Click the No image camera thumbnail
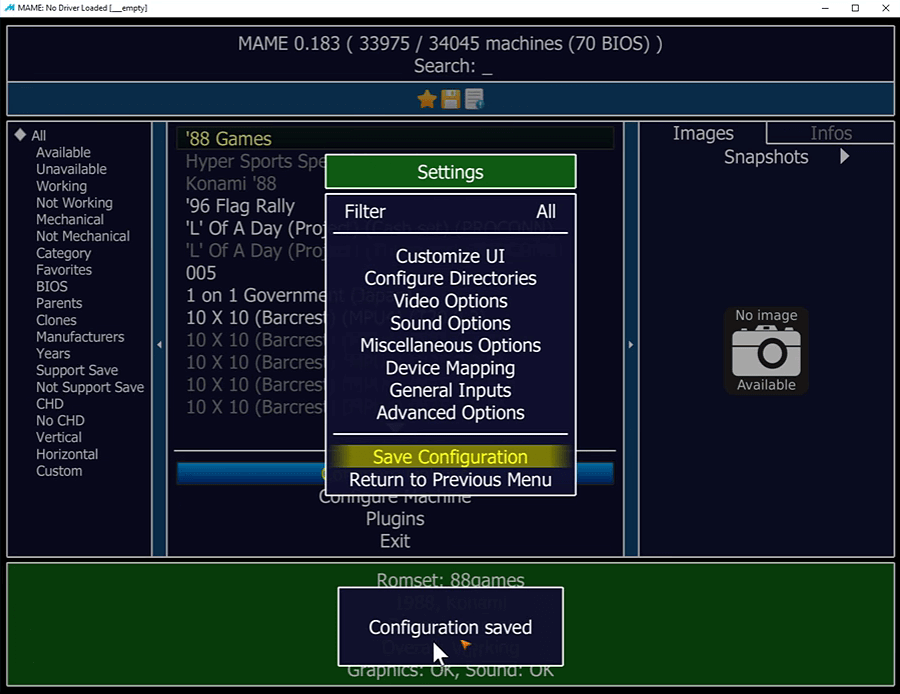Screen dimensions: 900x694 point(766,351)
